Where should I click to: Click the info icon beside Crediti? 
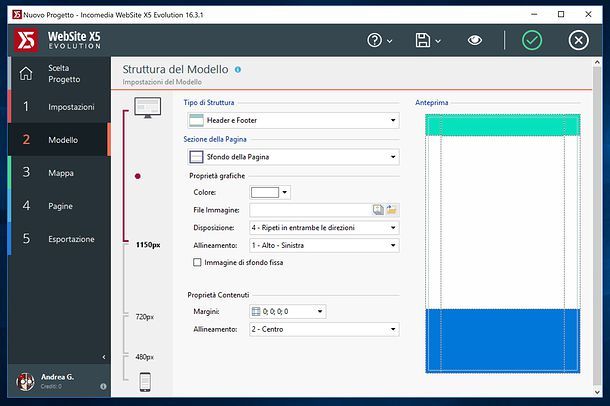point(103,387)
